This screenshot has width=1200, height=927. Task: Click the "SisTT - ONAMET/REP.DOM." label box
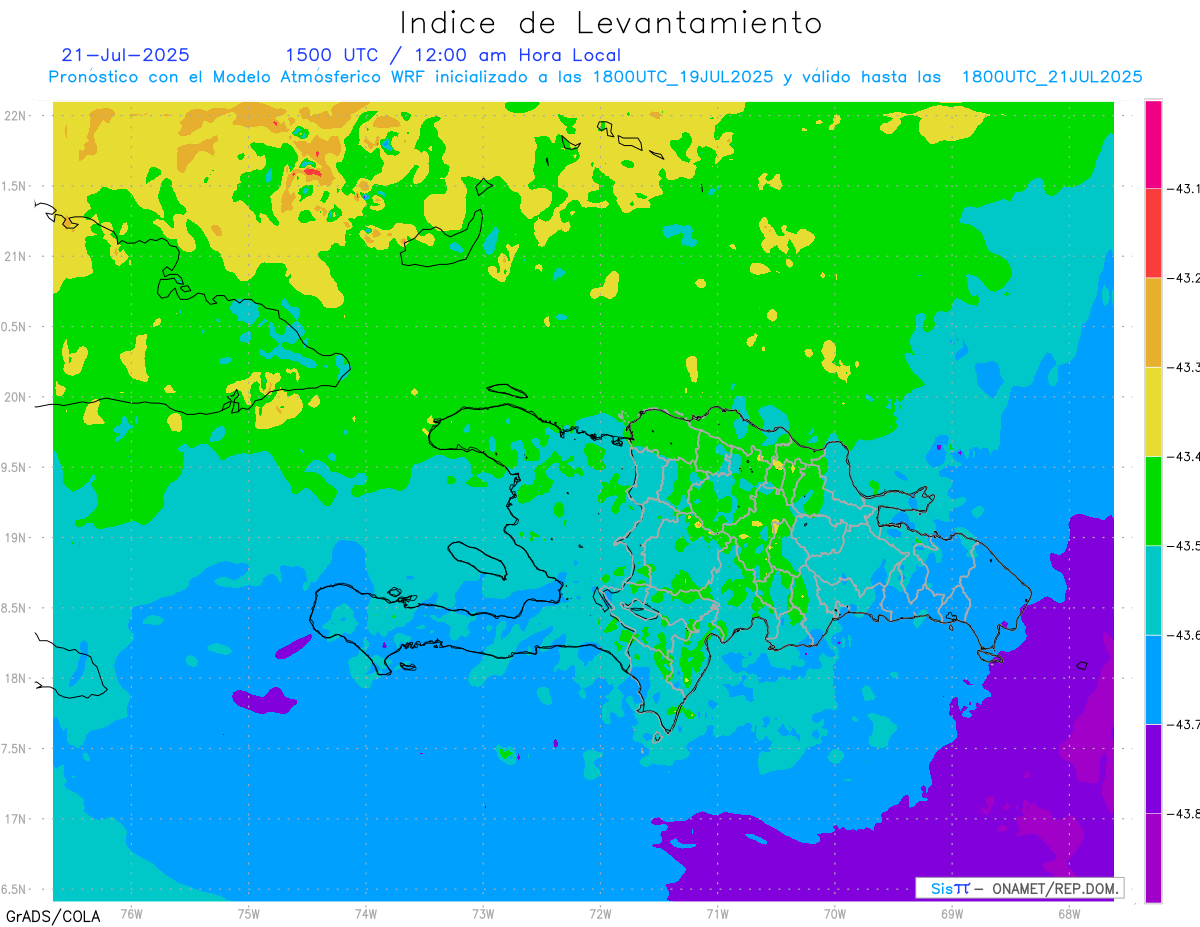(1020, 888)
